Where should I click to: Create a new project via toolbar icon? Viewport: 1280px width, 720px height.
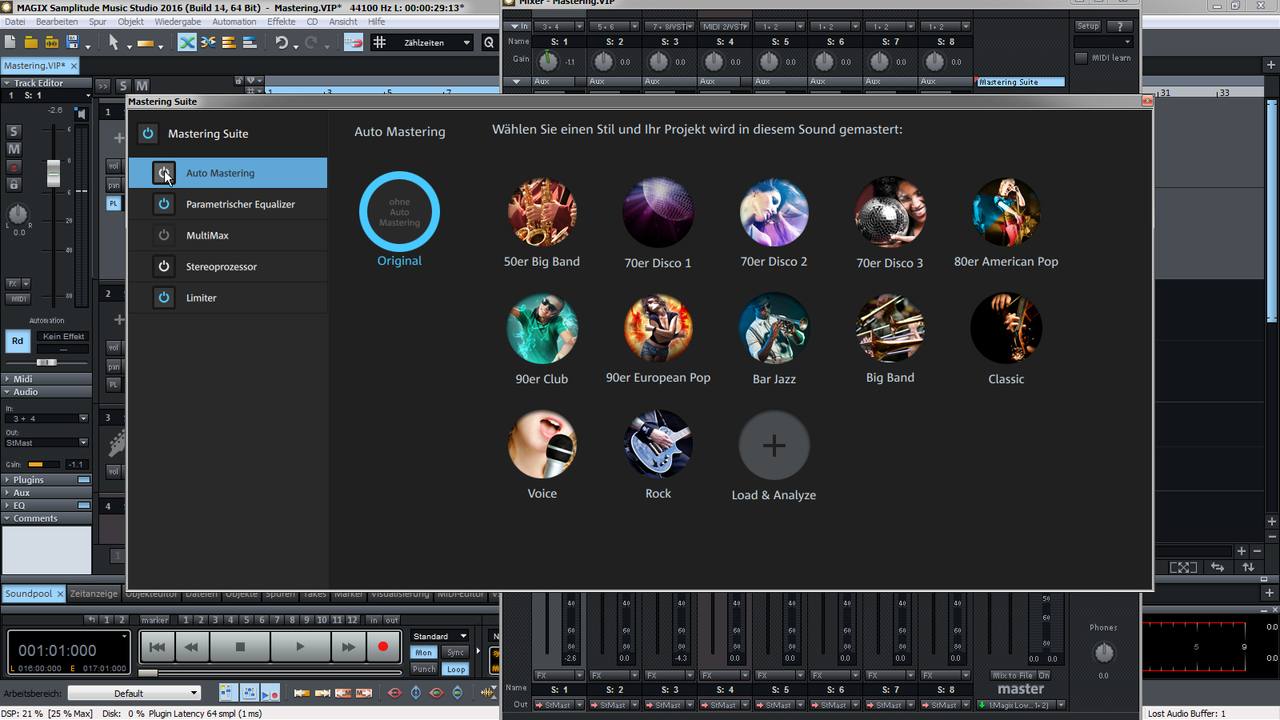point(10,42)
